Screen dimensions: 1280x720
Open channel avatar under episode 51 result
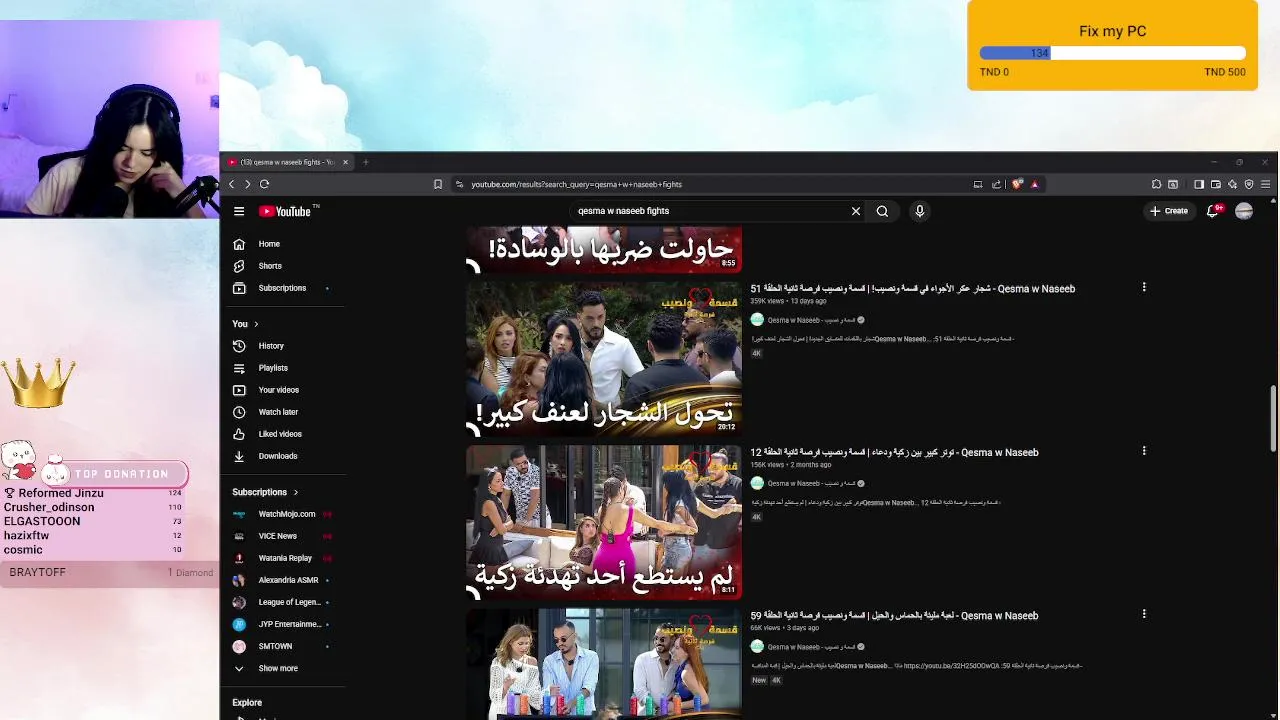point(757,320)
